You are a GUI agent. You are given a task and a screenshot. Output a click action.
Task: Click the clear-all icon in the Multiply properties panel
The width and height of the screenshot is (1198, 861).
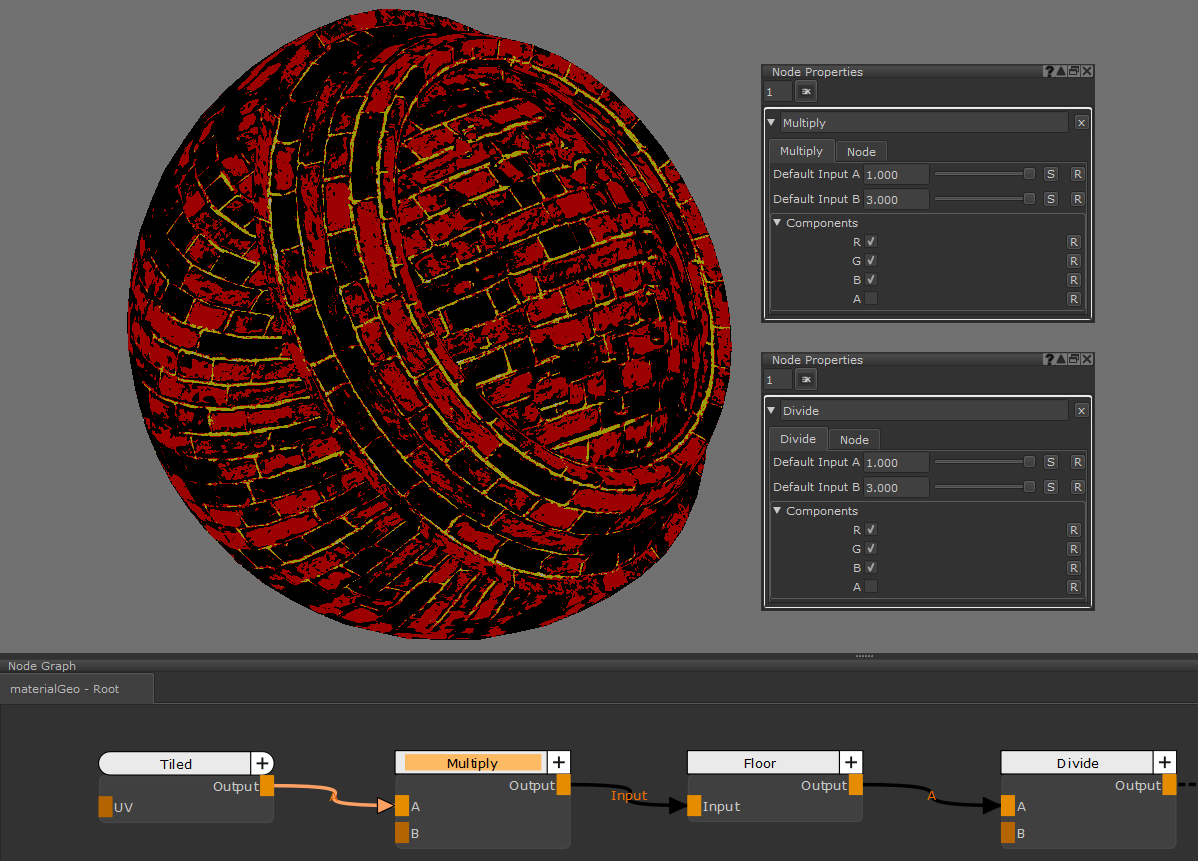[x=805, y=92]
